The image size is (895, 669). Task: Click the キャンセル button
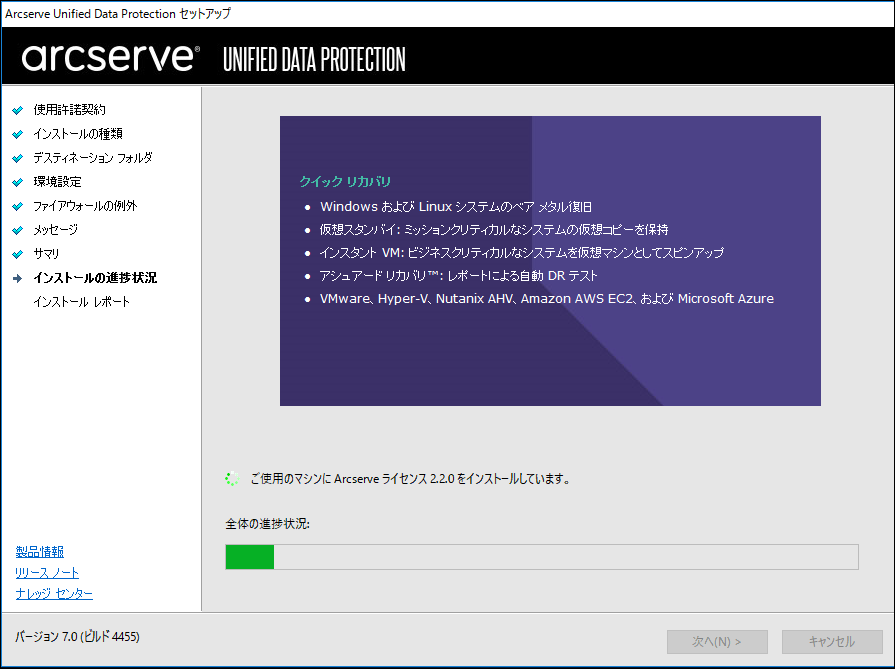tap(832, 642)
